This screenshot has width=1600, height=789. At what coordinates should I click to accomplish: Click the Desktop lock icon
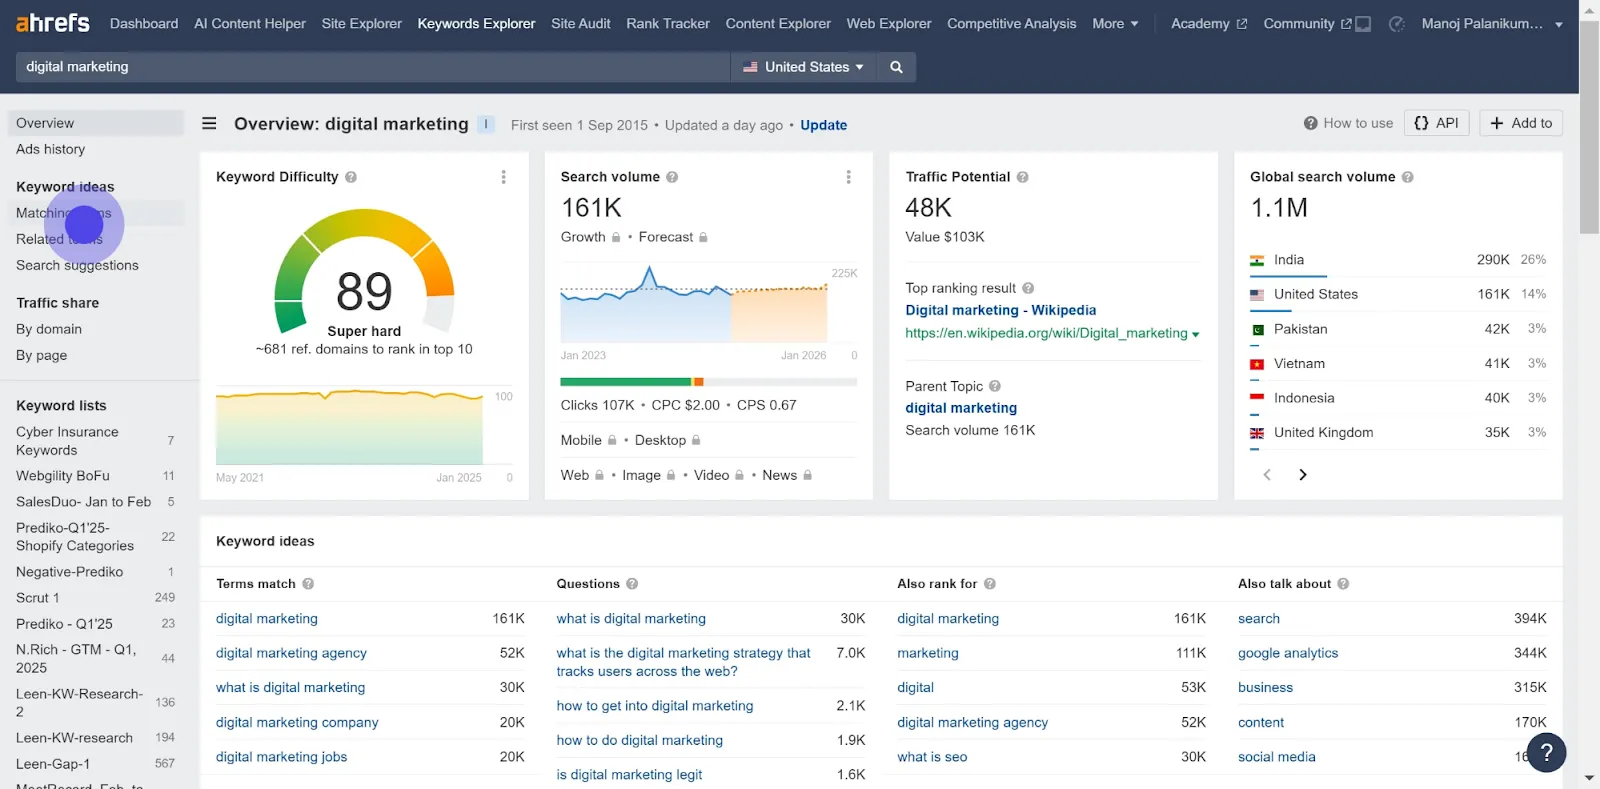(x=696, y=441)
